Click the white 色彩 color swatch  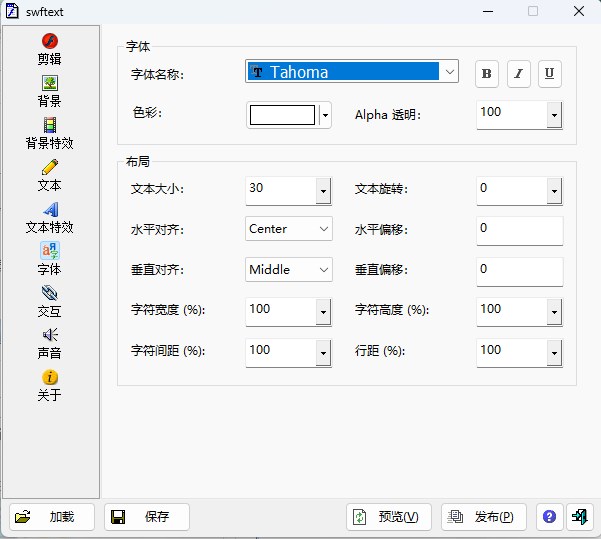[x=282, y=115]
